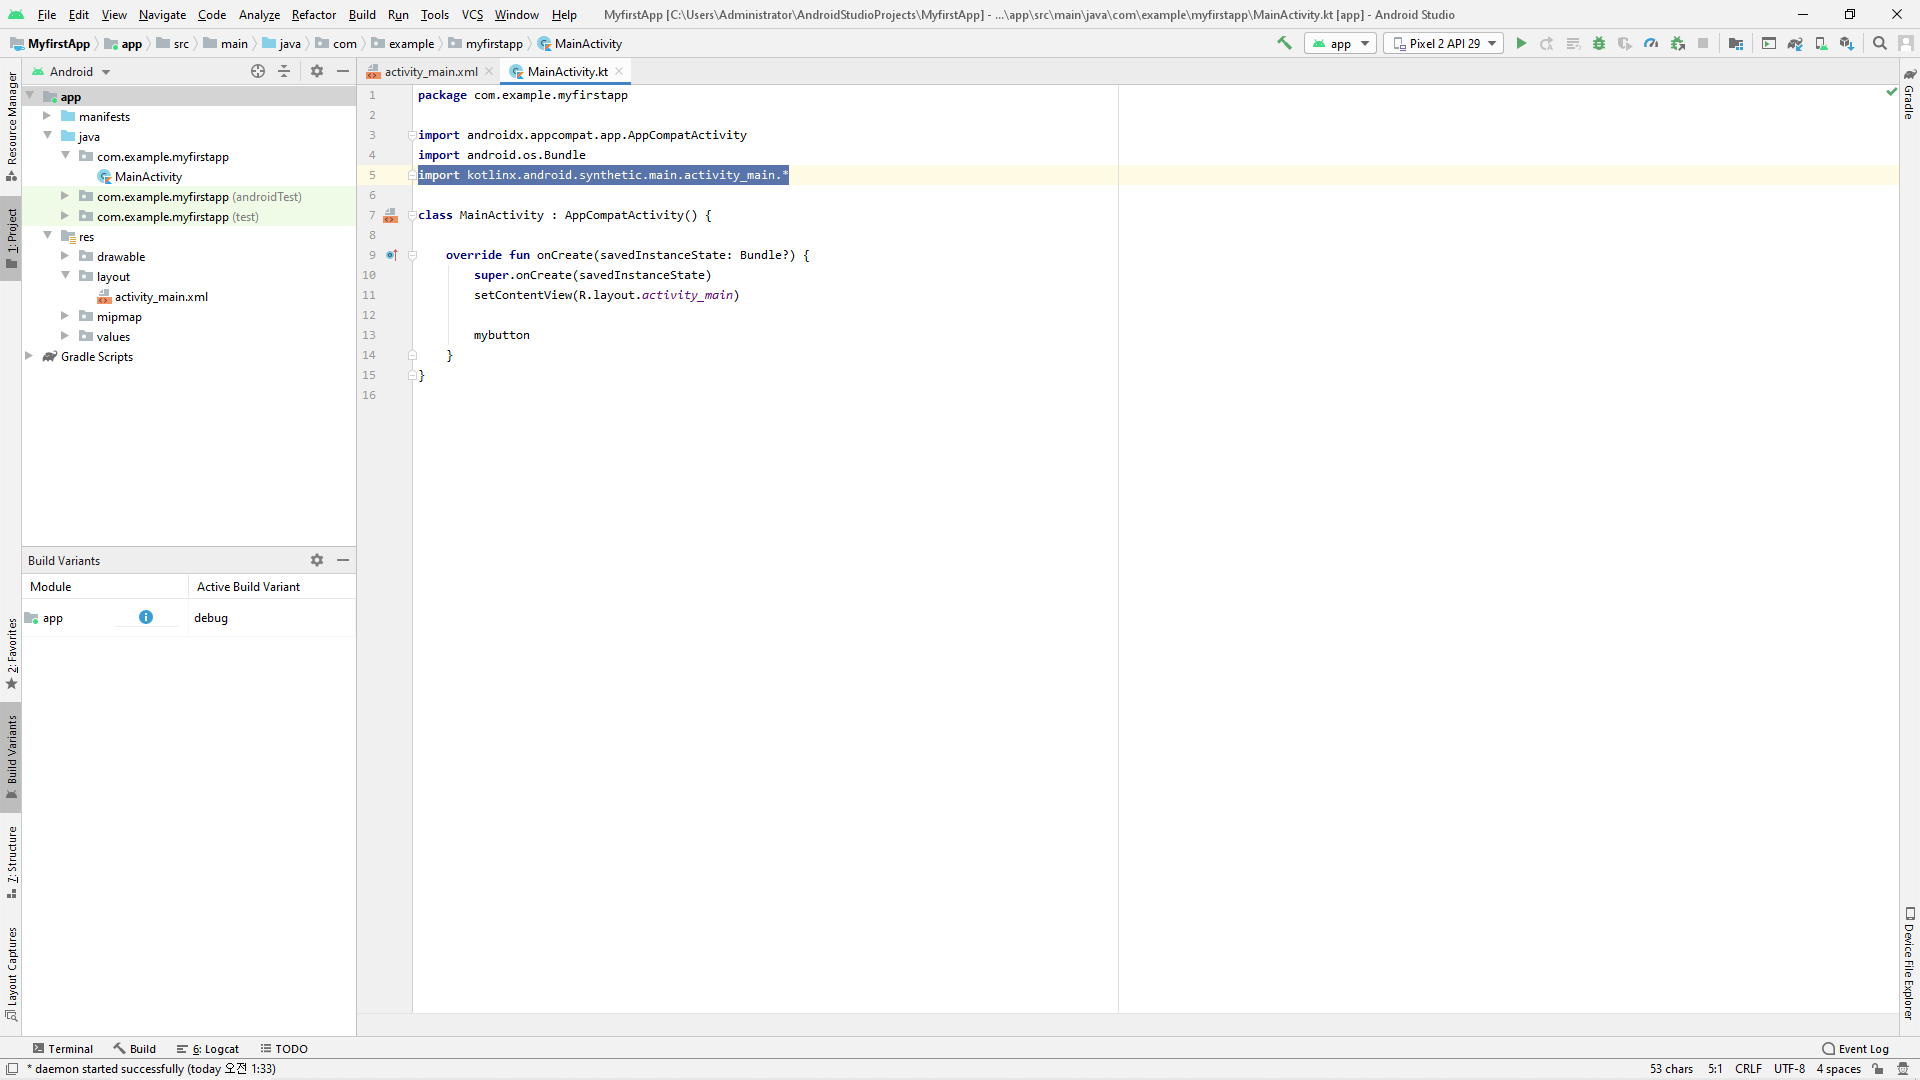Toggle the Resource Manager side panel

11,125
